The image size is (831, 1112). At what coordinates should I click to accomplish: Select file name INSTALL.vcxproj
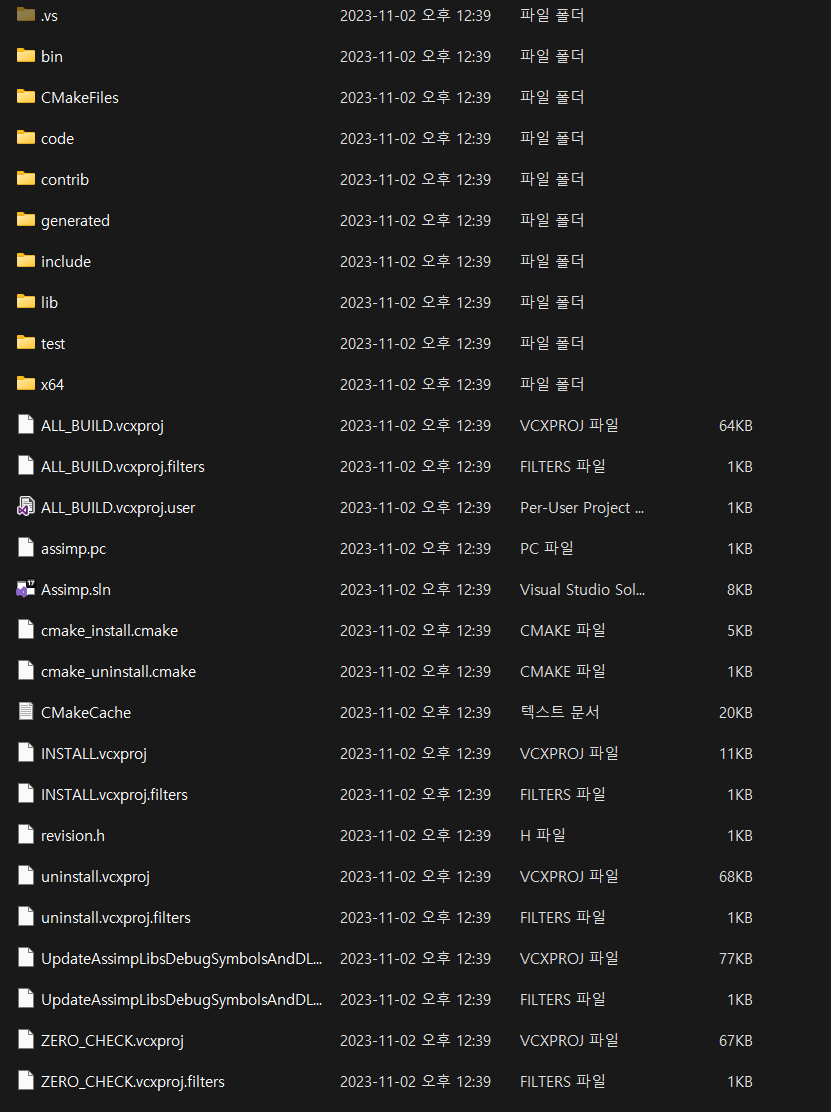pyautogui.click(x=94, y=754)
